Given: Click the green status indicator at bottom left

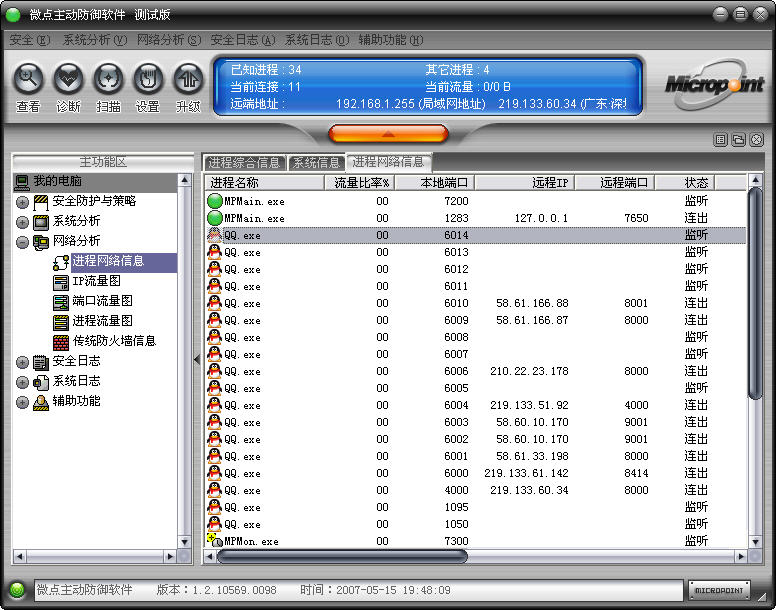Looking at the screenshot, I should [x=17, y=590].
